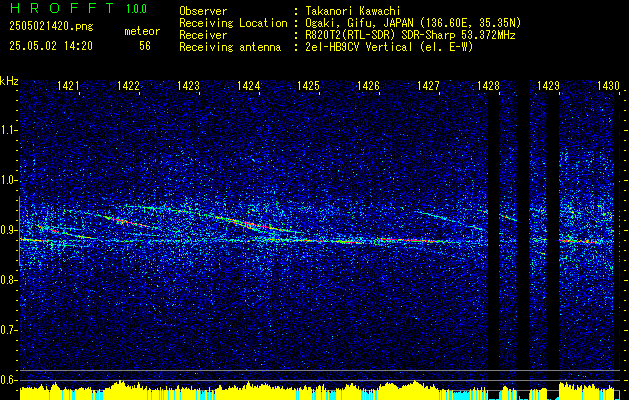This screenshot has height=400, width=629.
Task: Select the 2el-HB9CV Vertical antenna text
Action: click(389, 47)
